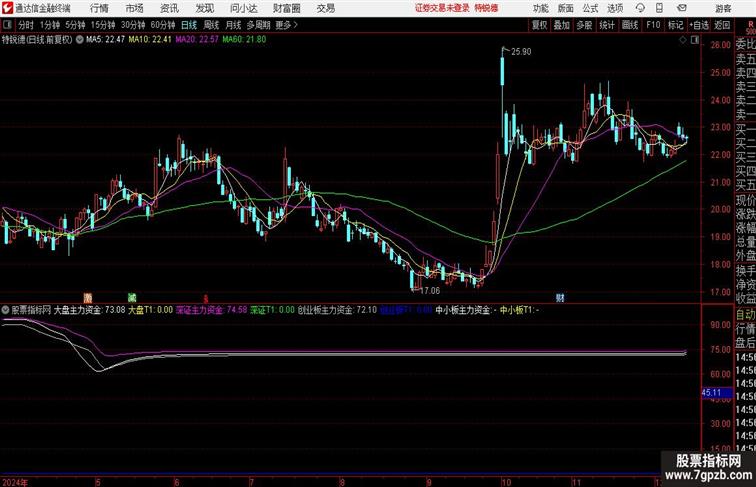Viewport: 756px width, 487px height.
Task: Open the mail envelope icon
Action: (x=682, y=8)
